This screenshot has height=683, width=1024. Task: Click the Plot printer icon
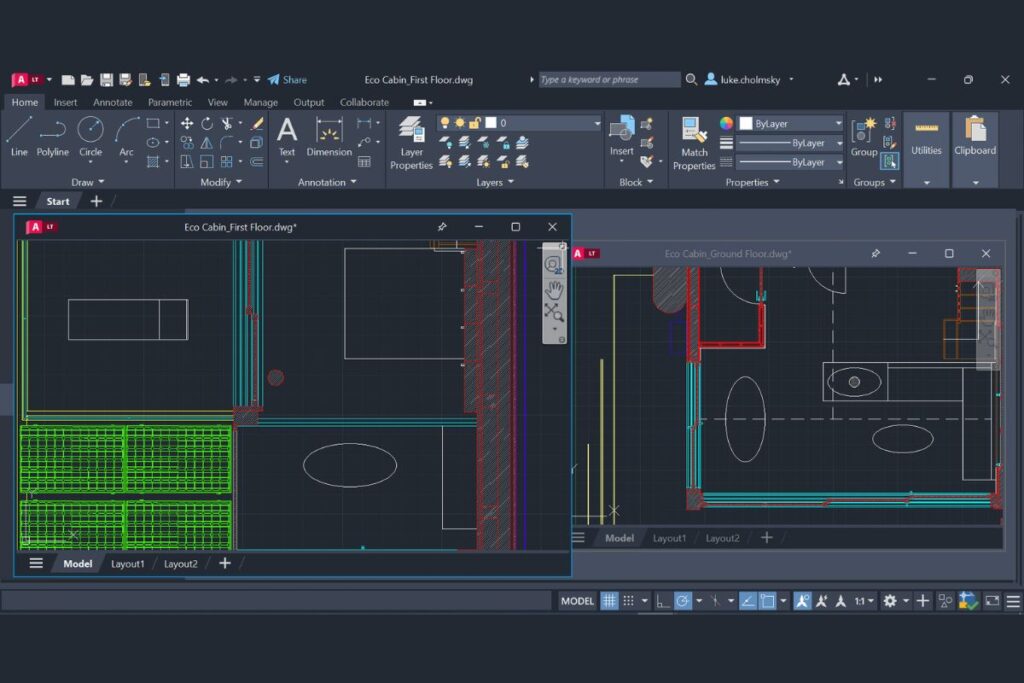point(183,80)
